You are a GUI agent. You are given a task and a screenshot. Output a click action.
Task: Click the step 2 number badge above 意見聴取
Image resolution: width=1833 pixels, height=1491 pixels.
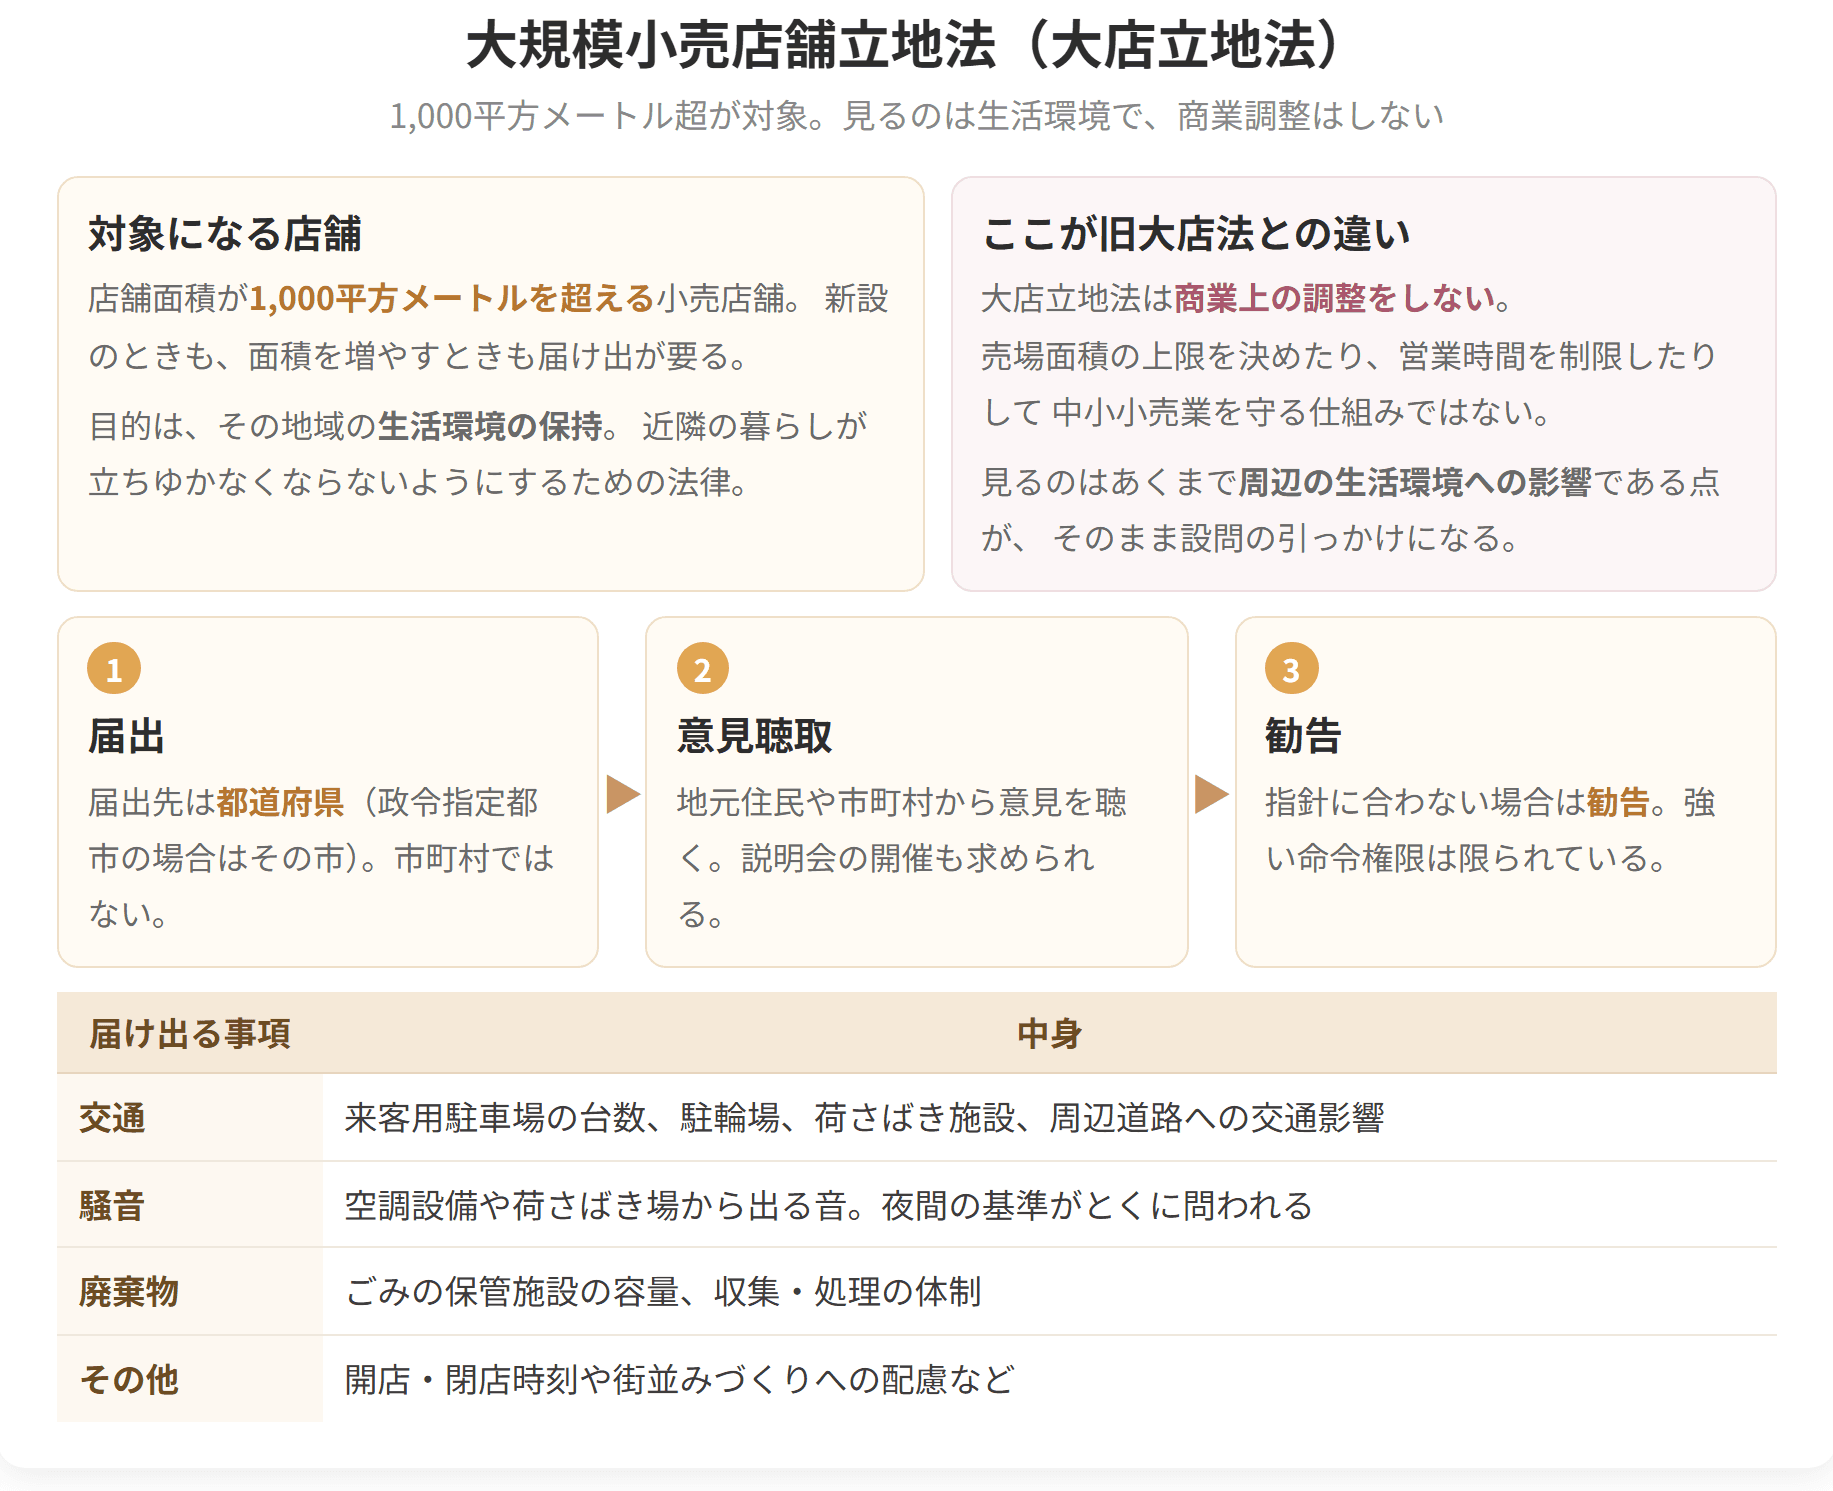point(703,668)
